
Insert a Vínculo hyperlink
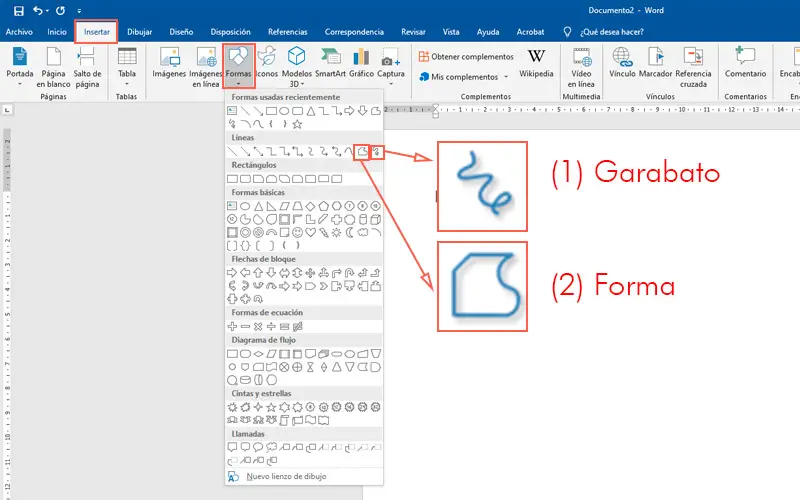(x=622, y=63)
